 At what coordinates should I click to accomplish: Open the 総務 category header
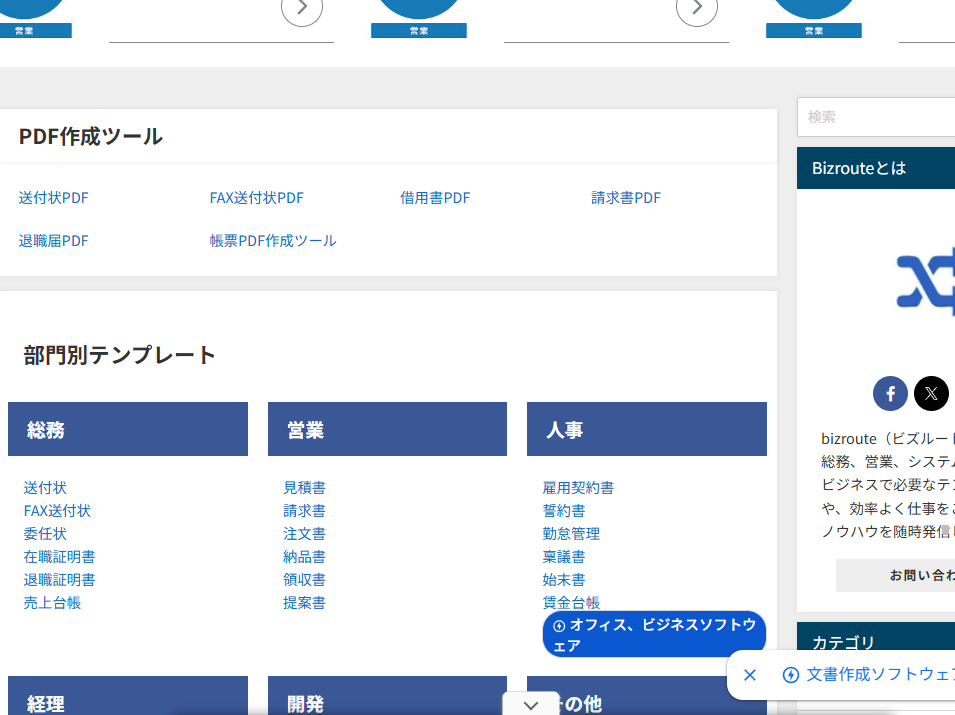click(128, 430)
